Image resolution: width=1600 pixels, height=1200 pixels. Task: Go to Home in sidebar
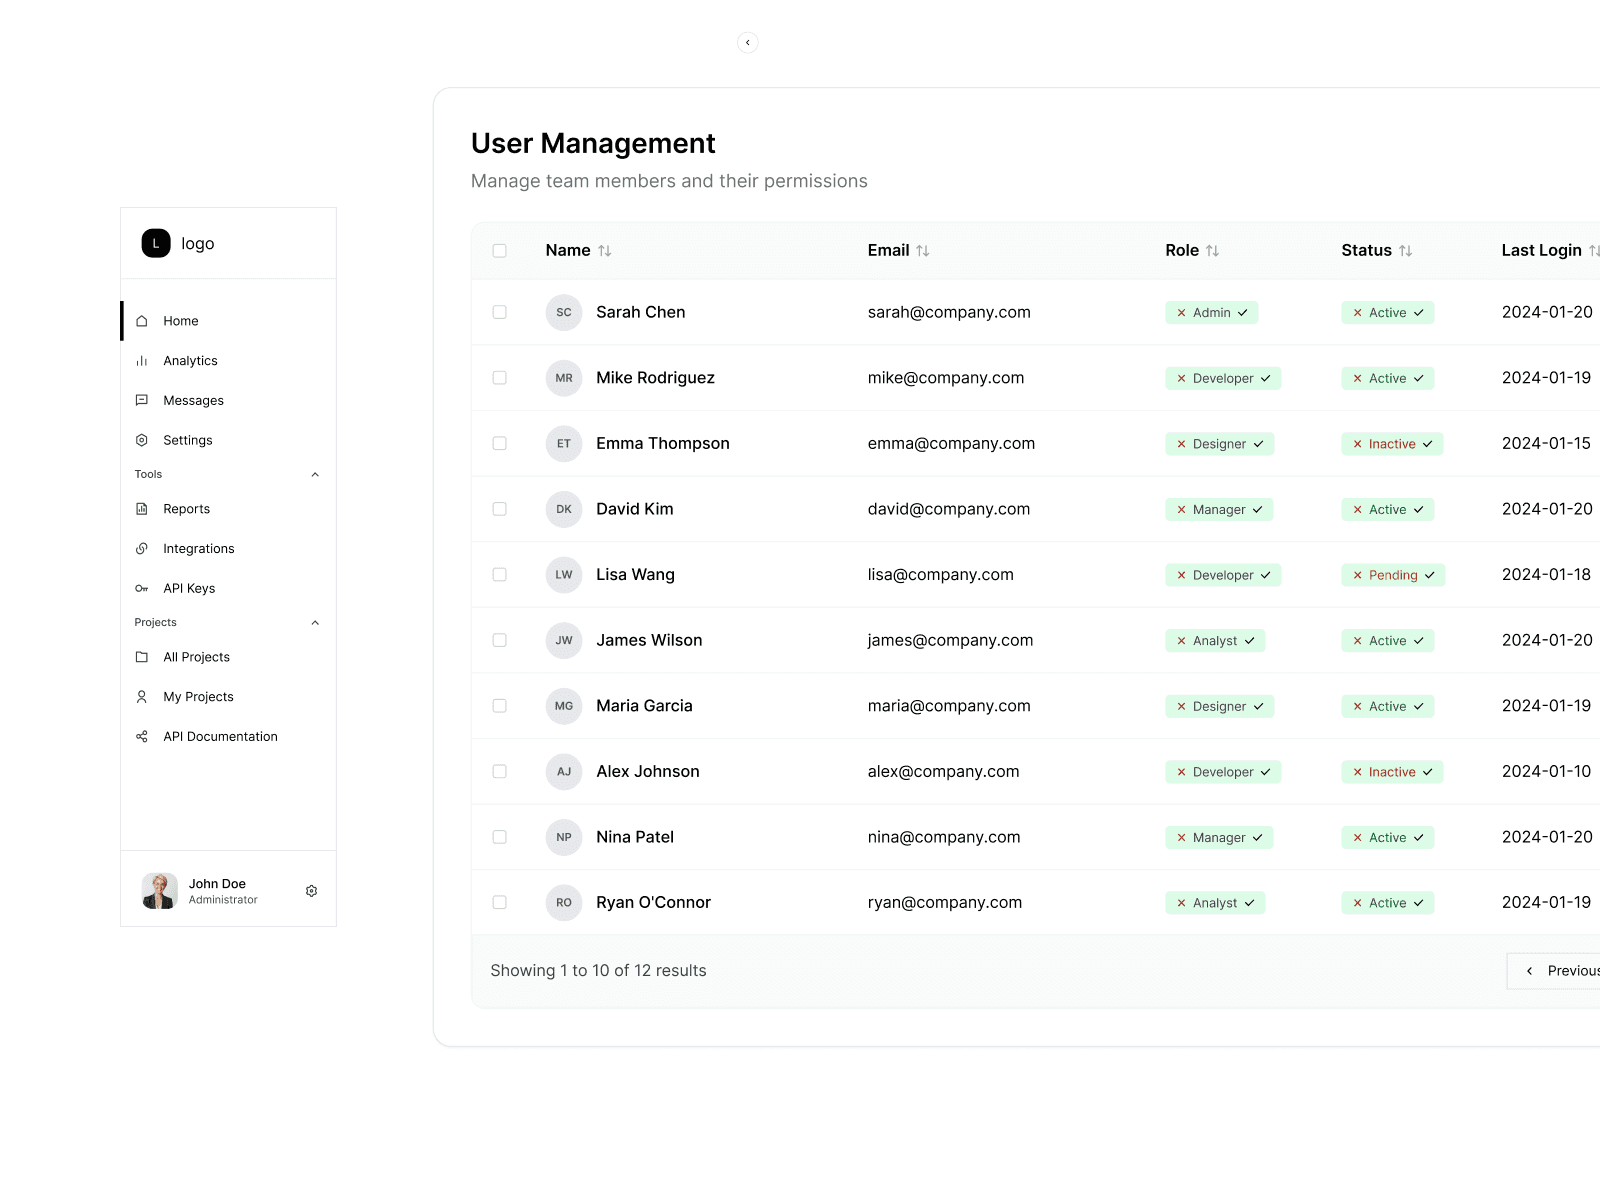coord(229,321)
